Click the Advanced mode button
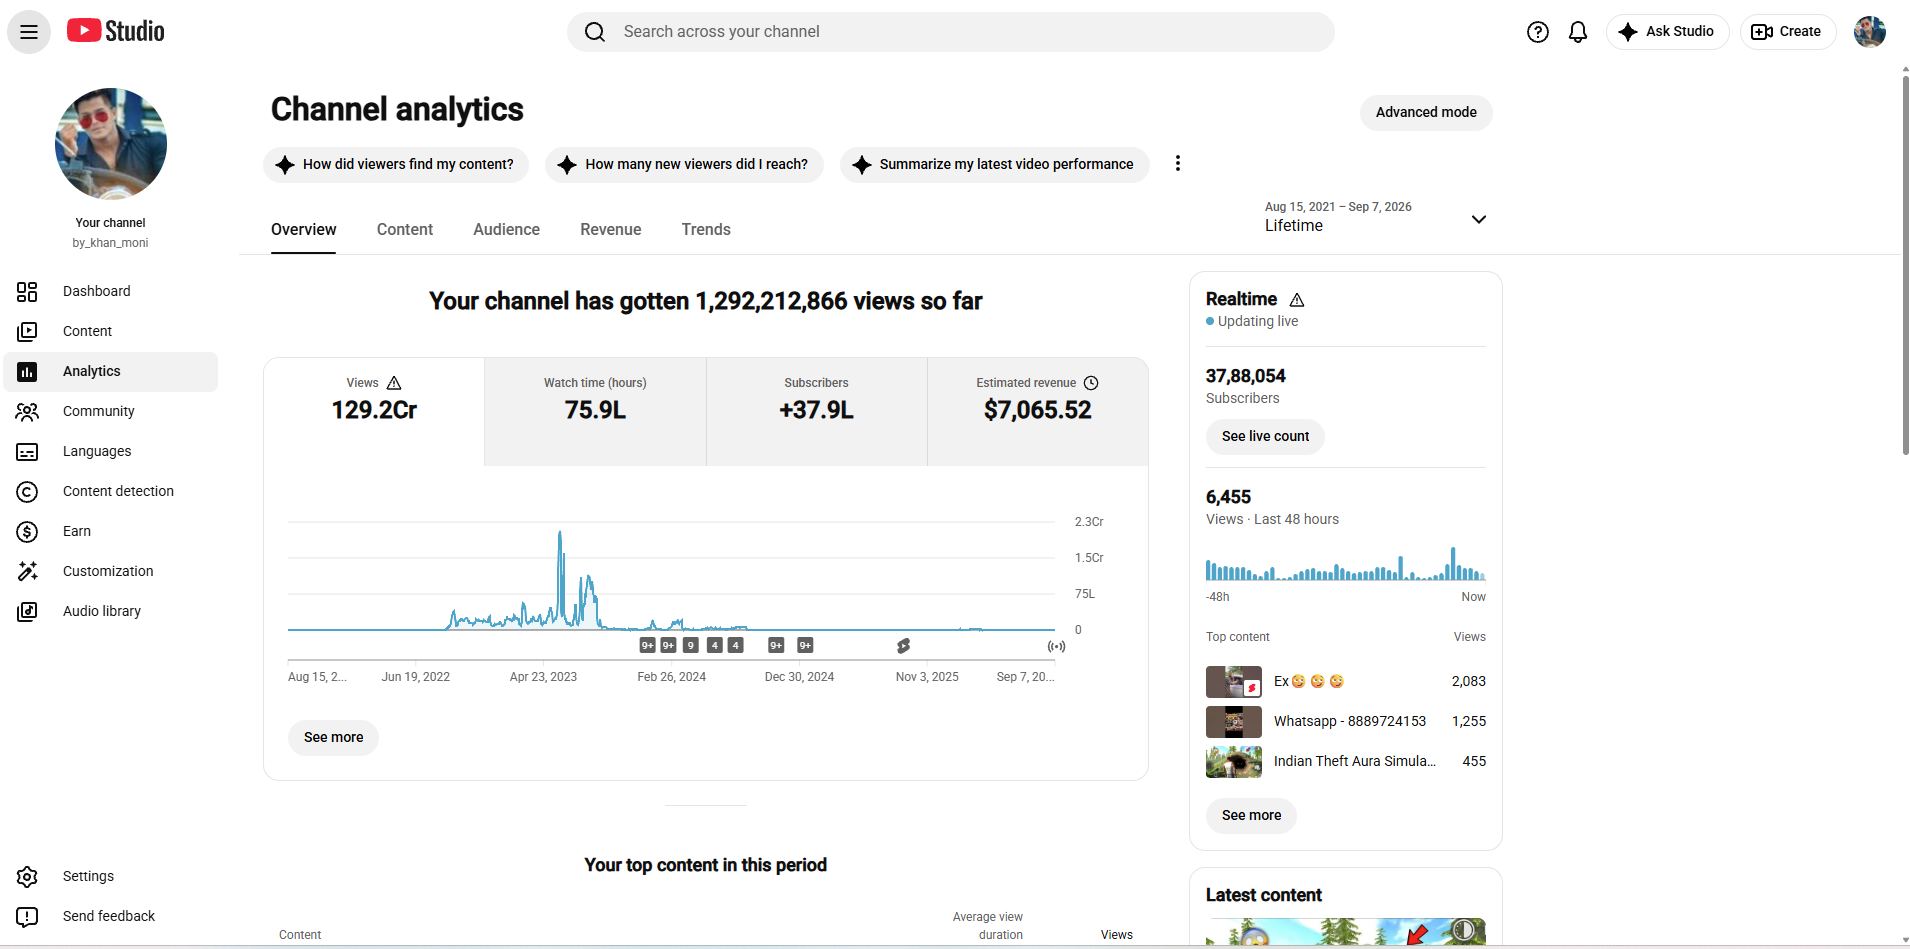This screenshot has width=1910, height=949. click(x=1426, y=112)
